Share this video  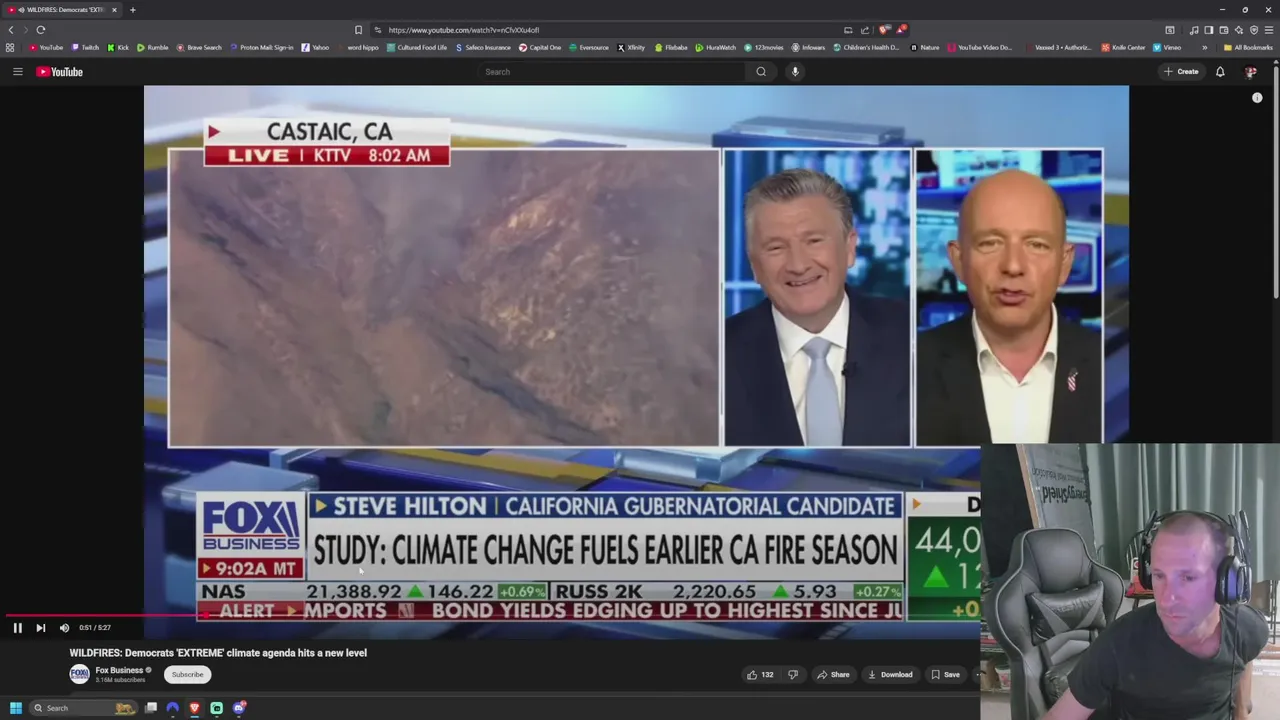pyautogui.click(x=833, y=675)
